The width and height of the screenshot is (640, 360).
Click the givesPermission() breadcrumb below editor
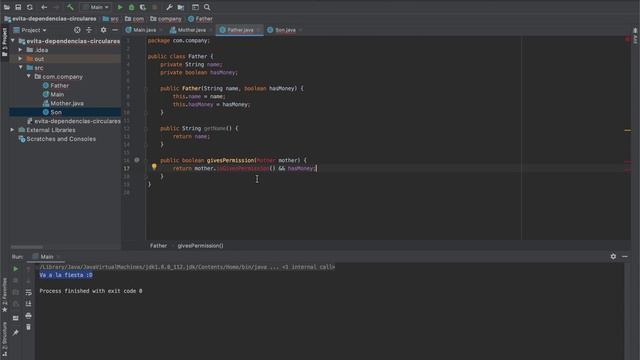(x=200, y=246)
